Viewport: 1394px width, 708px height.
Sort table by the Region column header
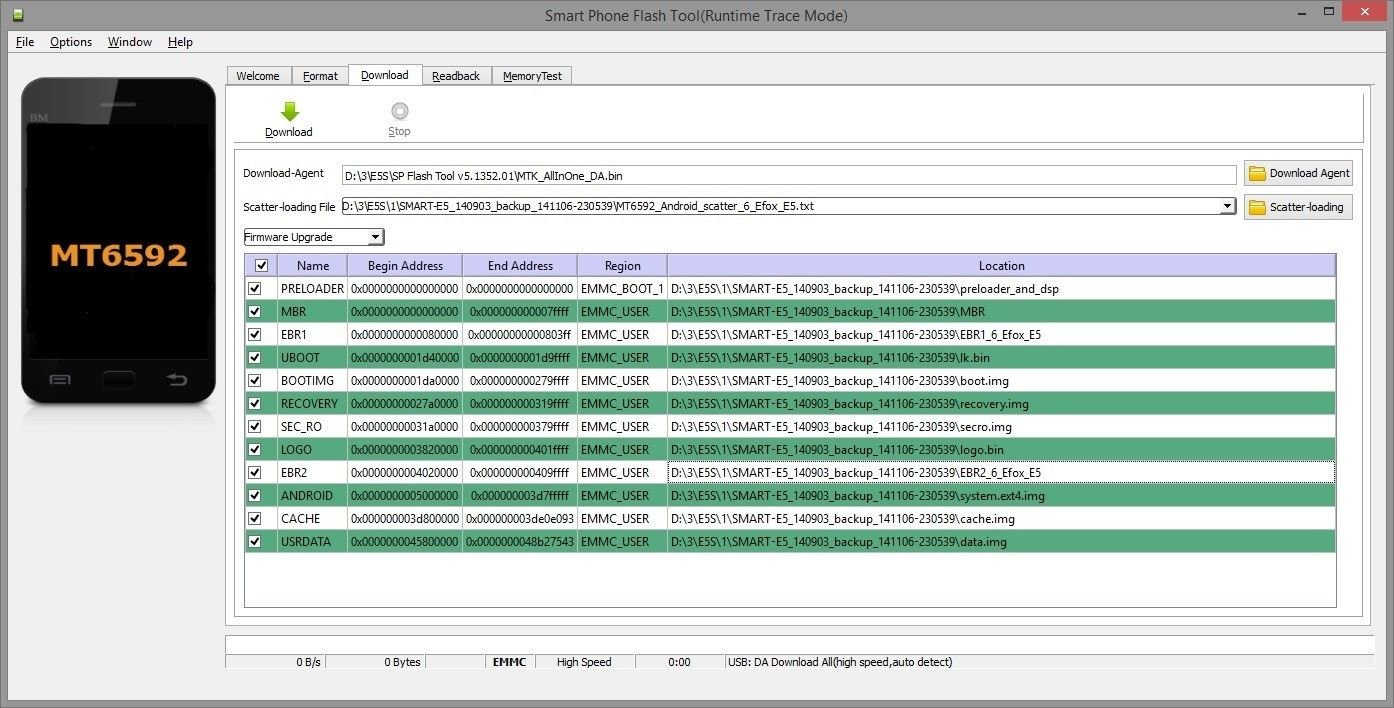pos(622,266)
